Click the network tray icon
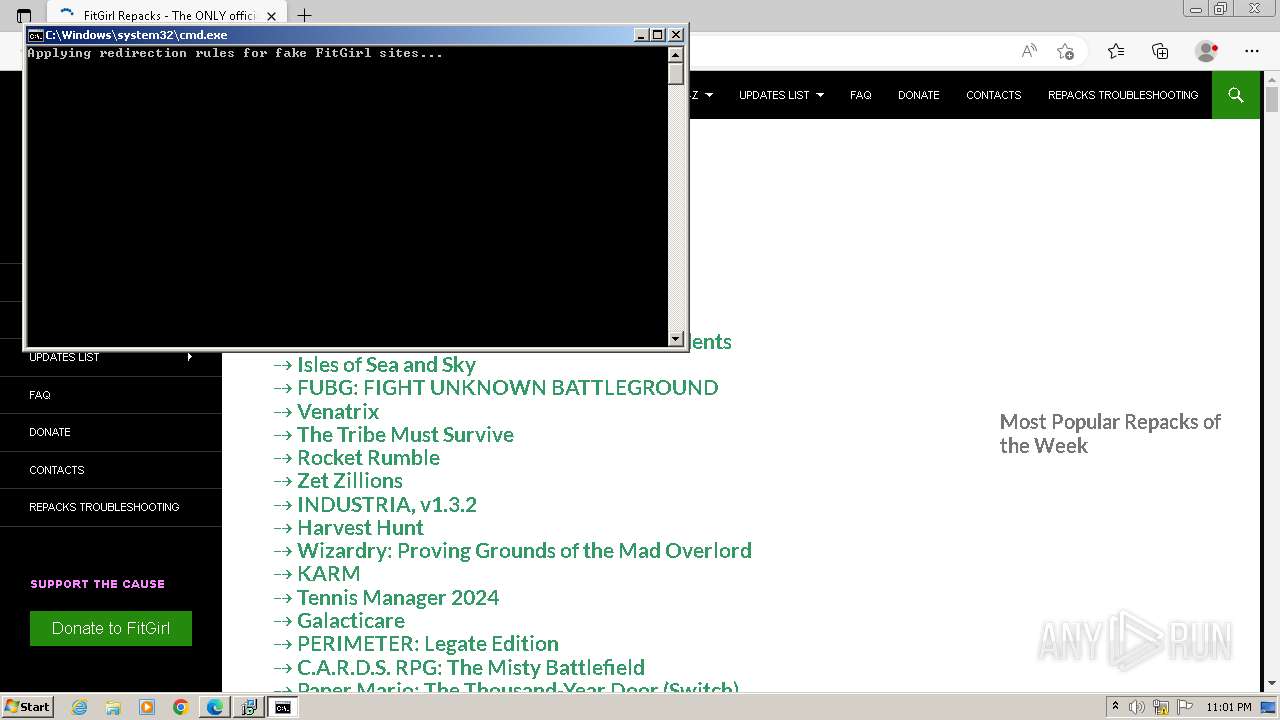 click(1161, 707)
